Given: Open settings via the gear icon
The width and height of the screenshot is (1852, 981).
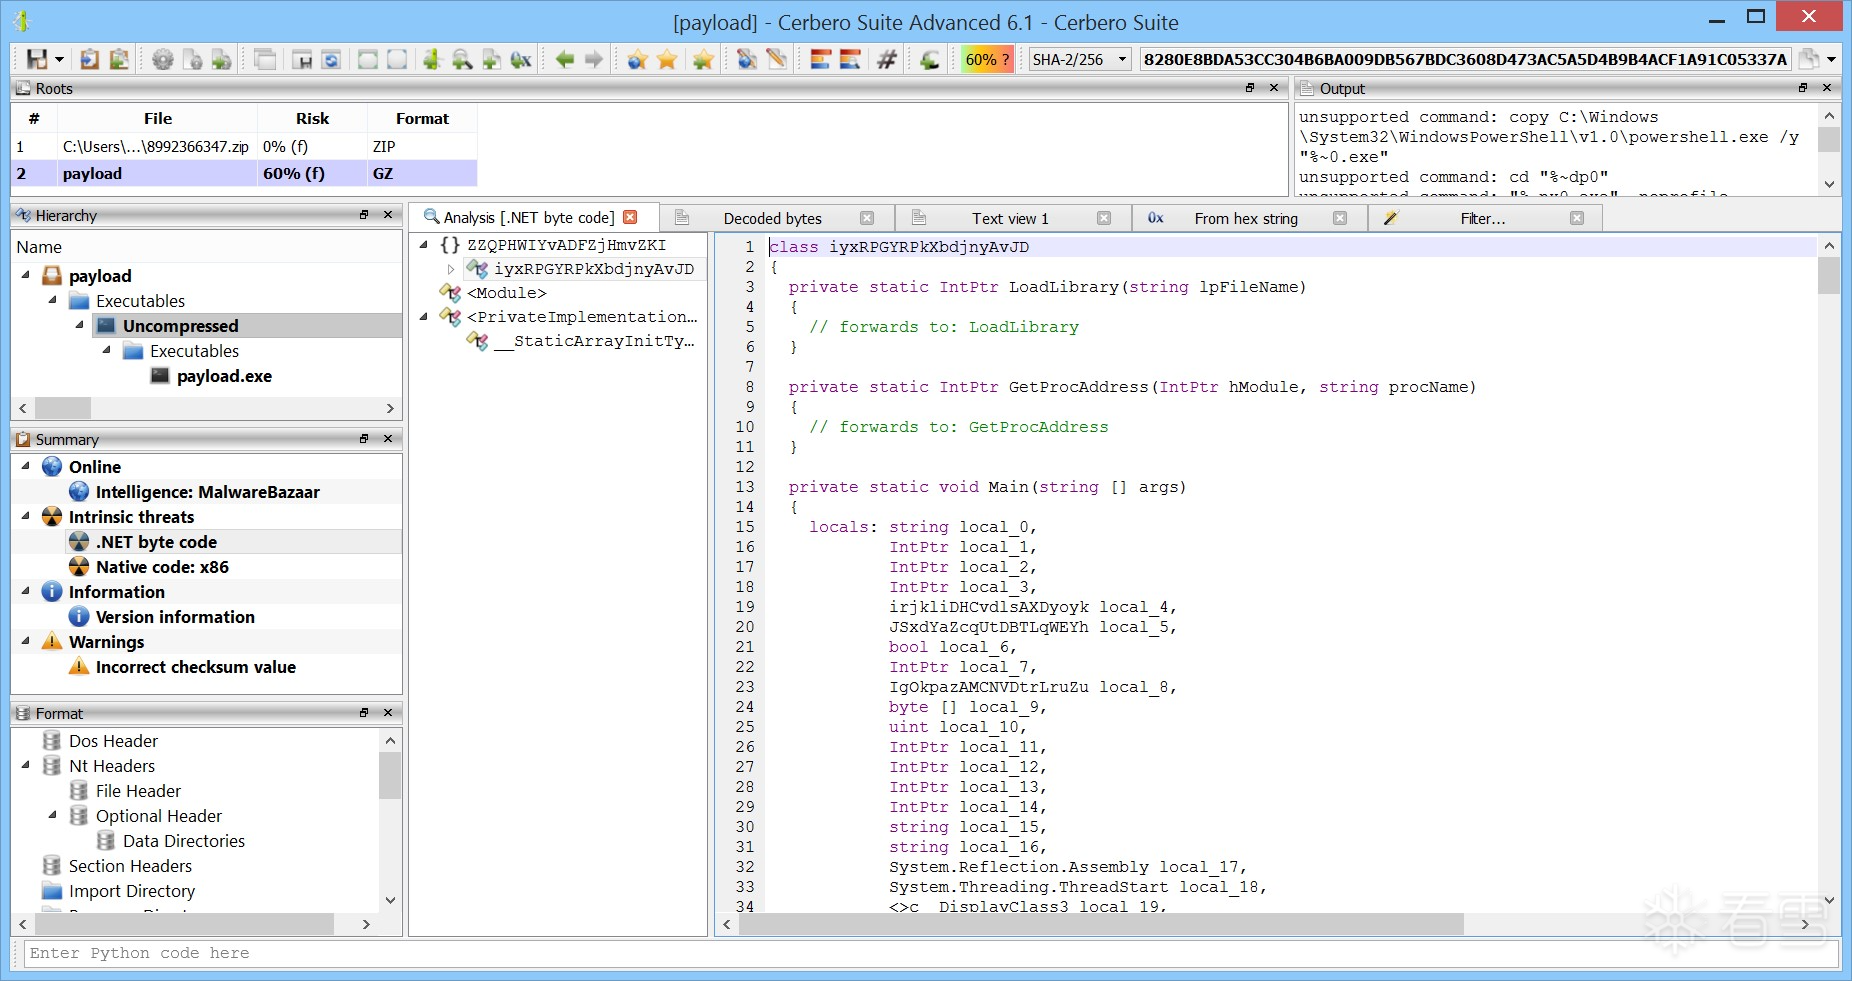Looking at the screenshot, I should coord(162,60).
